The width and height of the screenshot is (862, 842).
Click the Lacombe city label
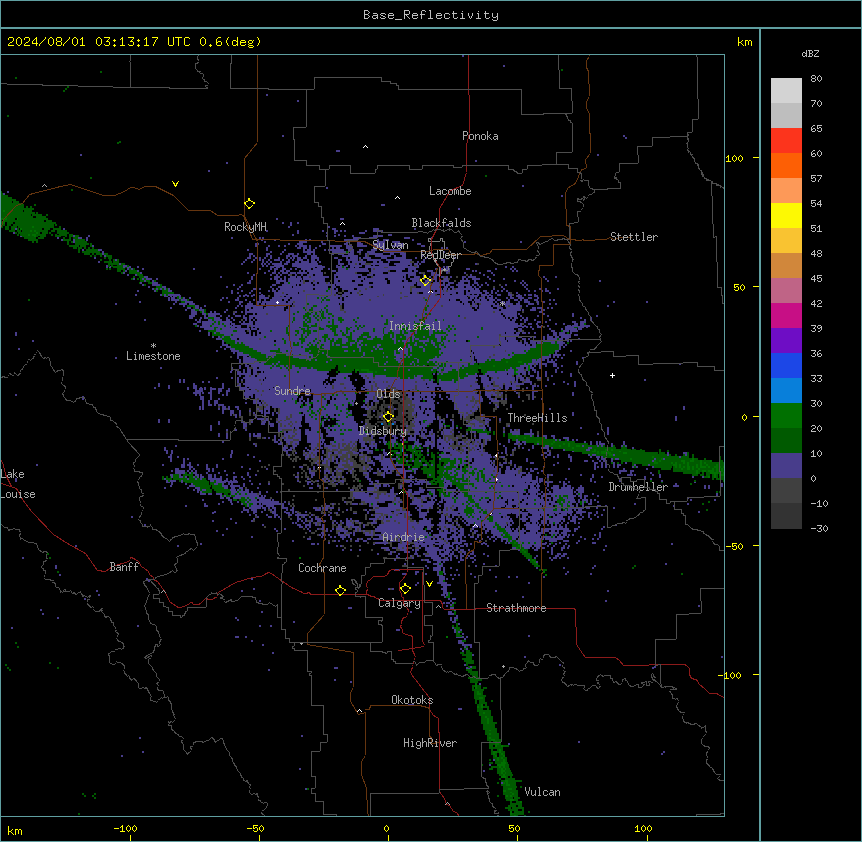tap(450, 191)
